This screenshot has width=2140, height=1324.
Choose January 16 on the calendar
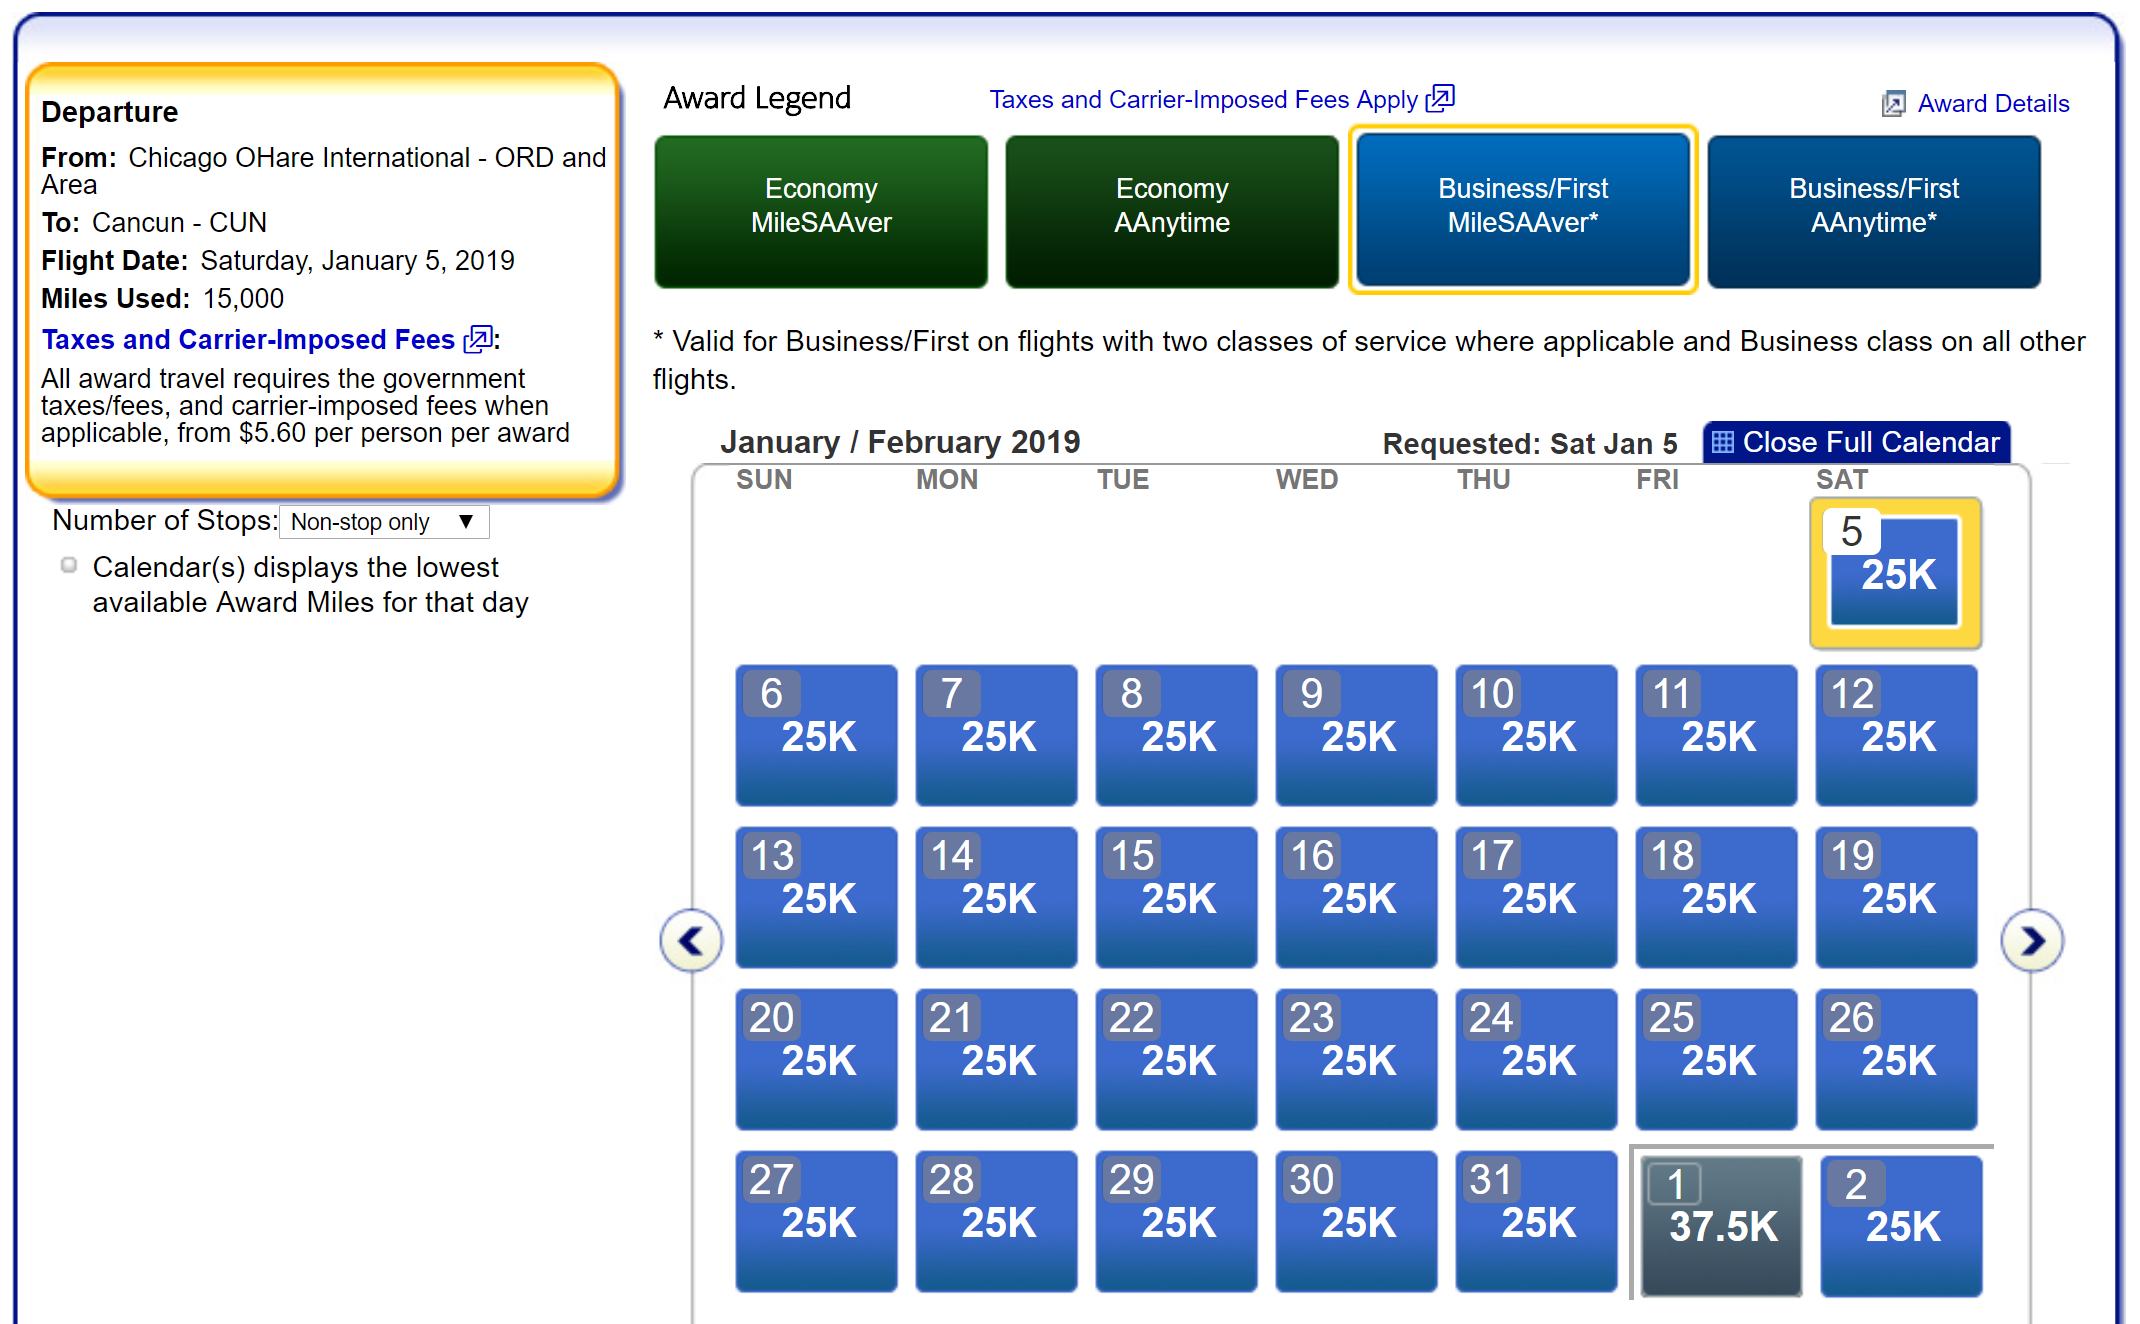[1355, 896]
